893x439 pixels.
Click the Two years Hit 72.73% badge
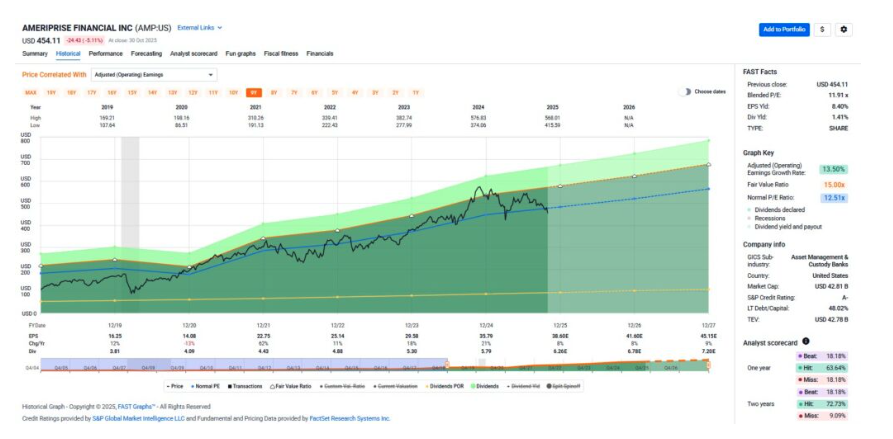821,404
